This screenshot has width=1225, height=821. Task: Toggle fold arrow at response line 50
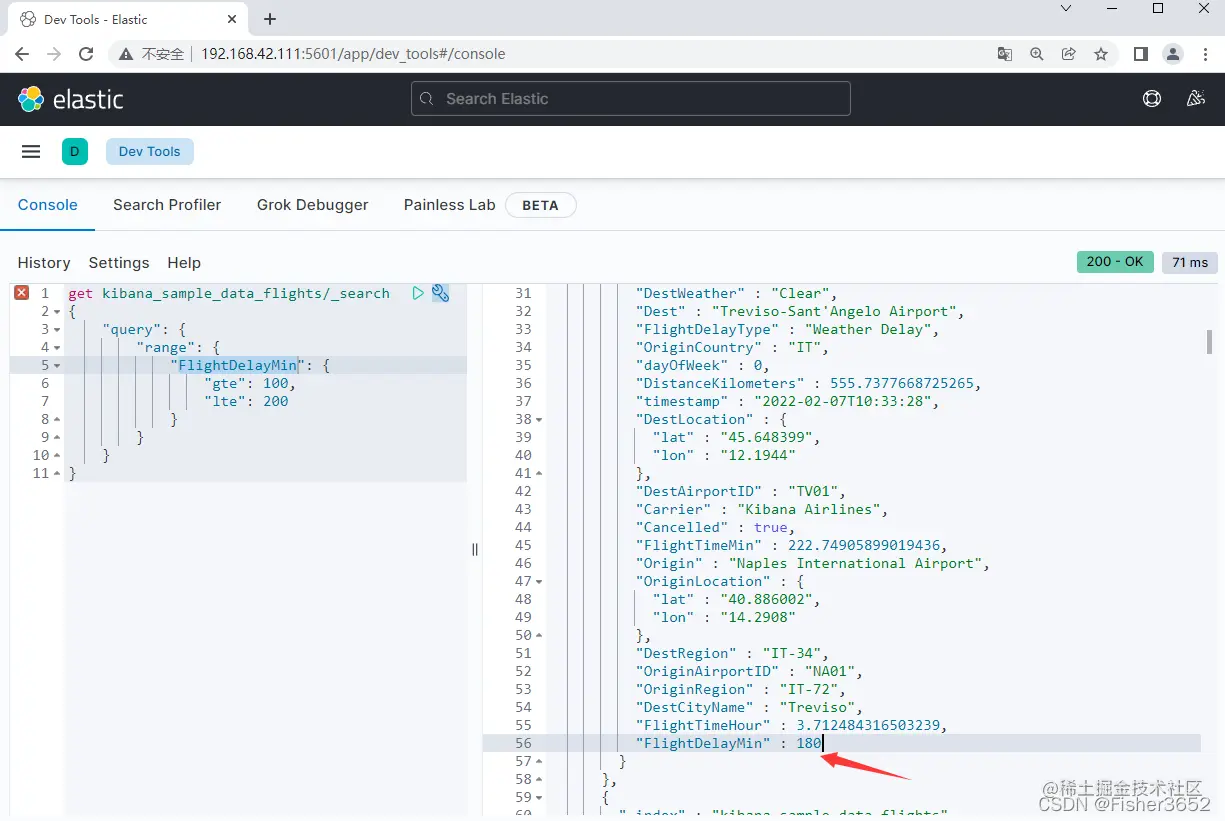pyautogui.click(x=540, y=636)
